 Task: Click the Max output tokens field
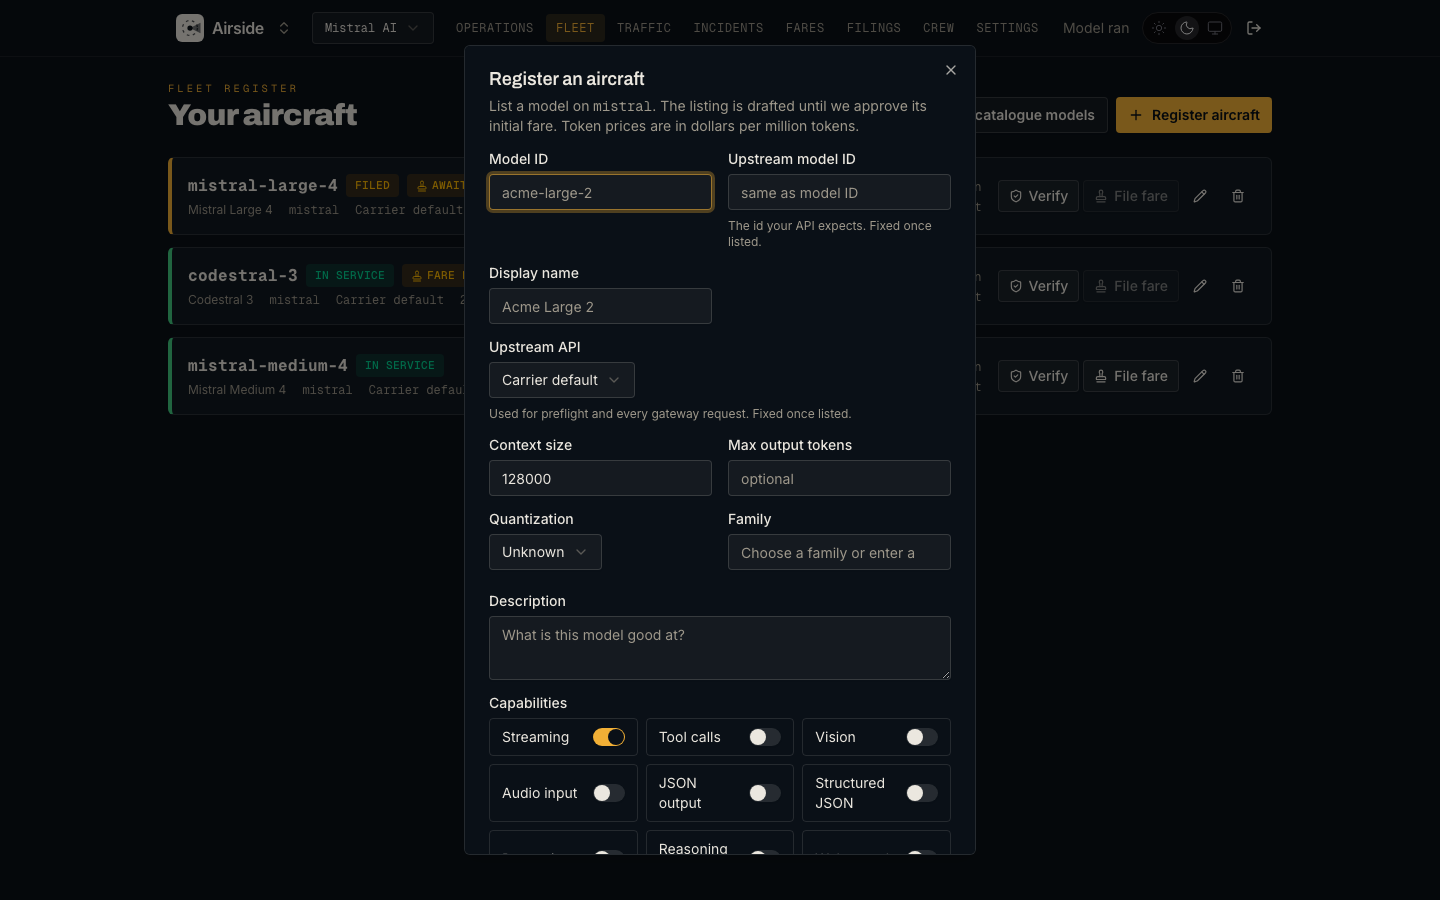click(839, 478)
